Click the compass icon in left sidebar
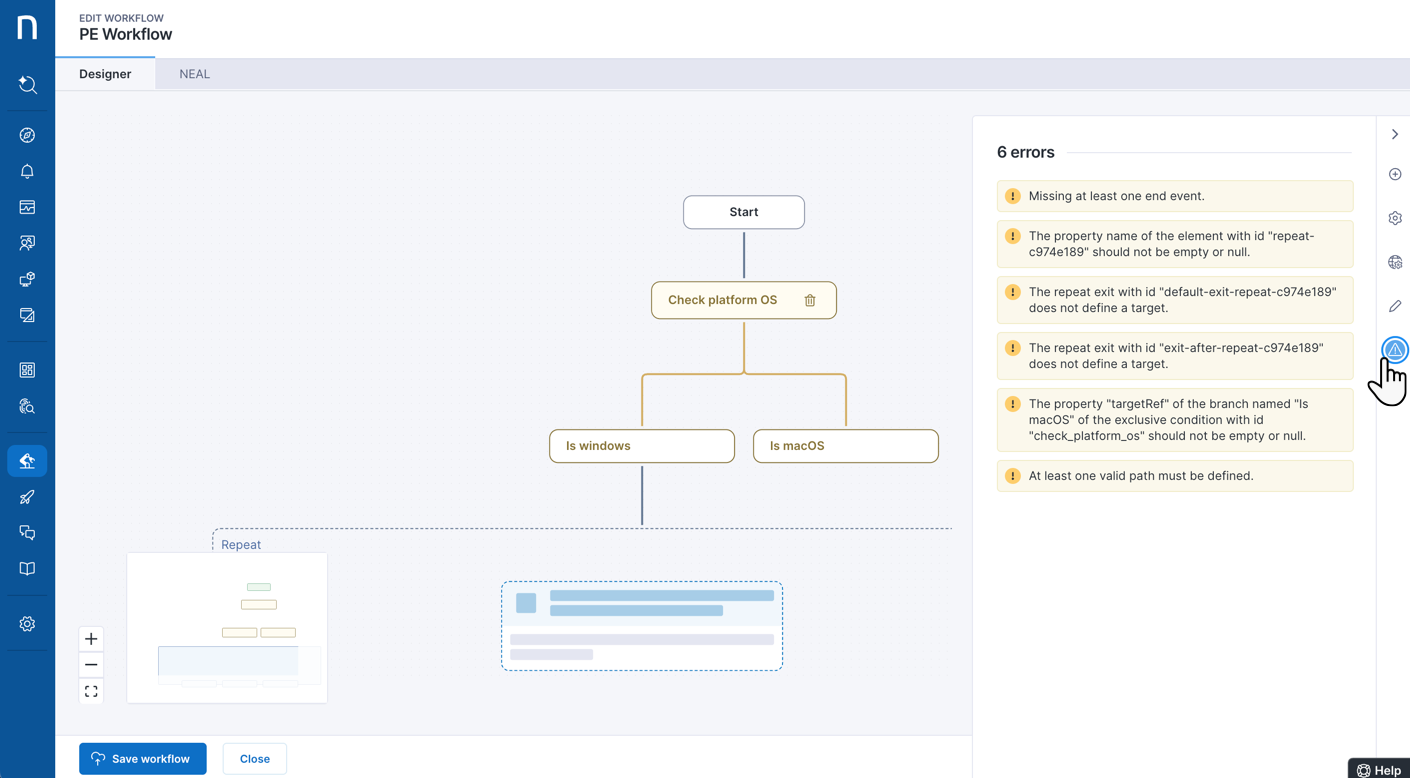The height and width of the screenshot is (778, 1410). 27,135
